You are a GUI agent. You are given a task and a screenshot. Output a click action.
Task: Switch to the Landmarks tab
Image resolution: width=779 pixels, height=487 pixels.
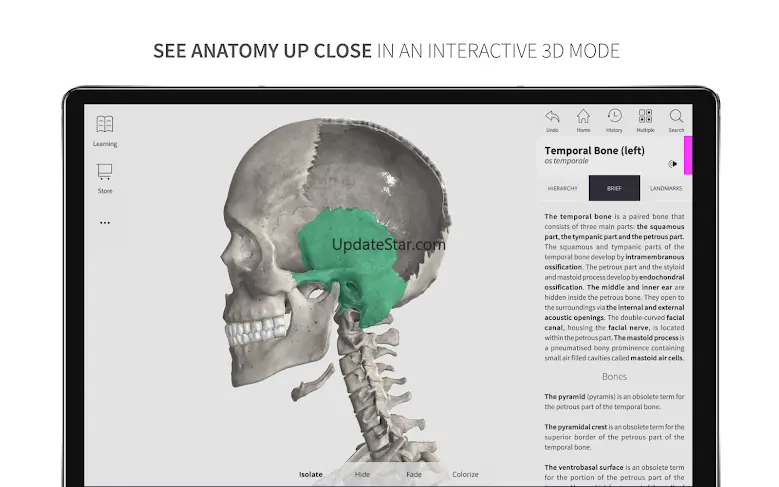click(666, 188)
